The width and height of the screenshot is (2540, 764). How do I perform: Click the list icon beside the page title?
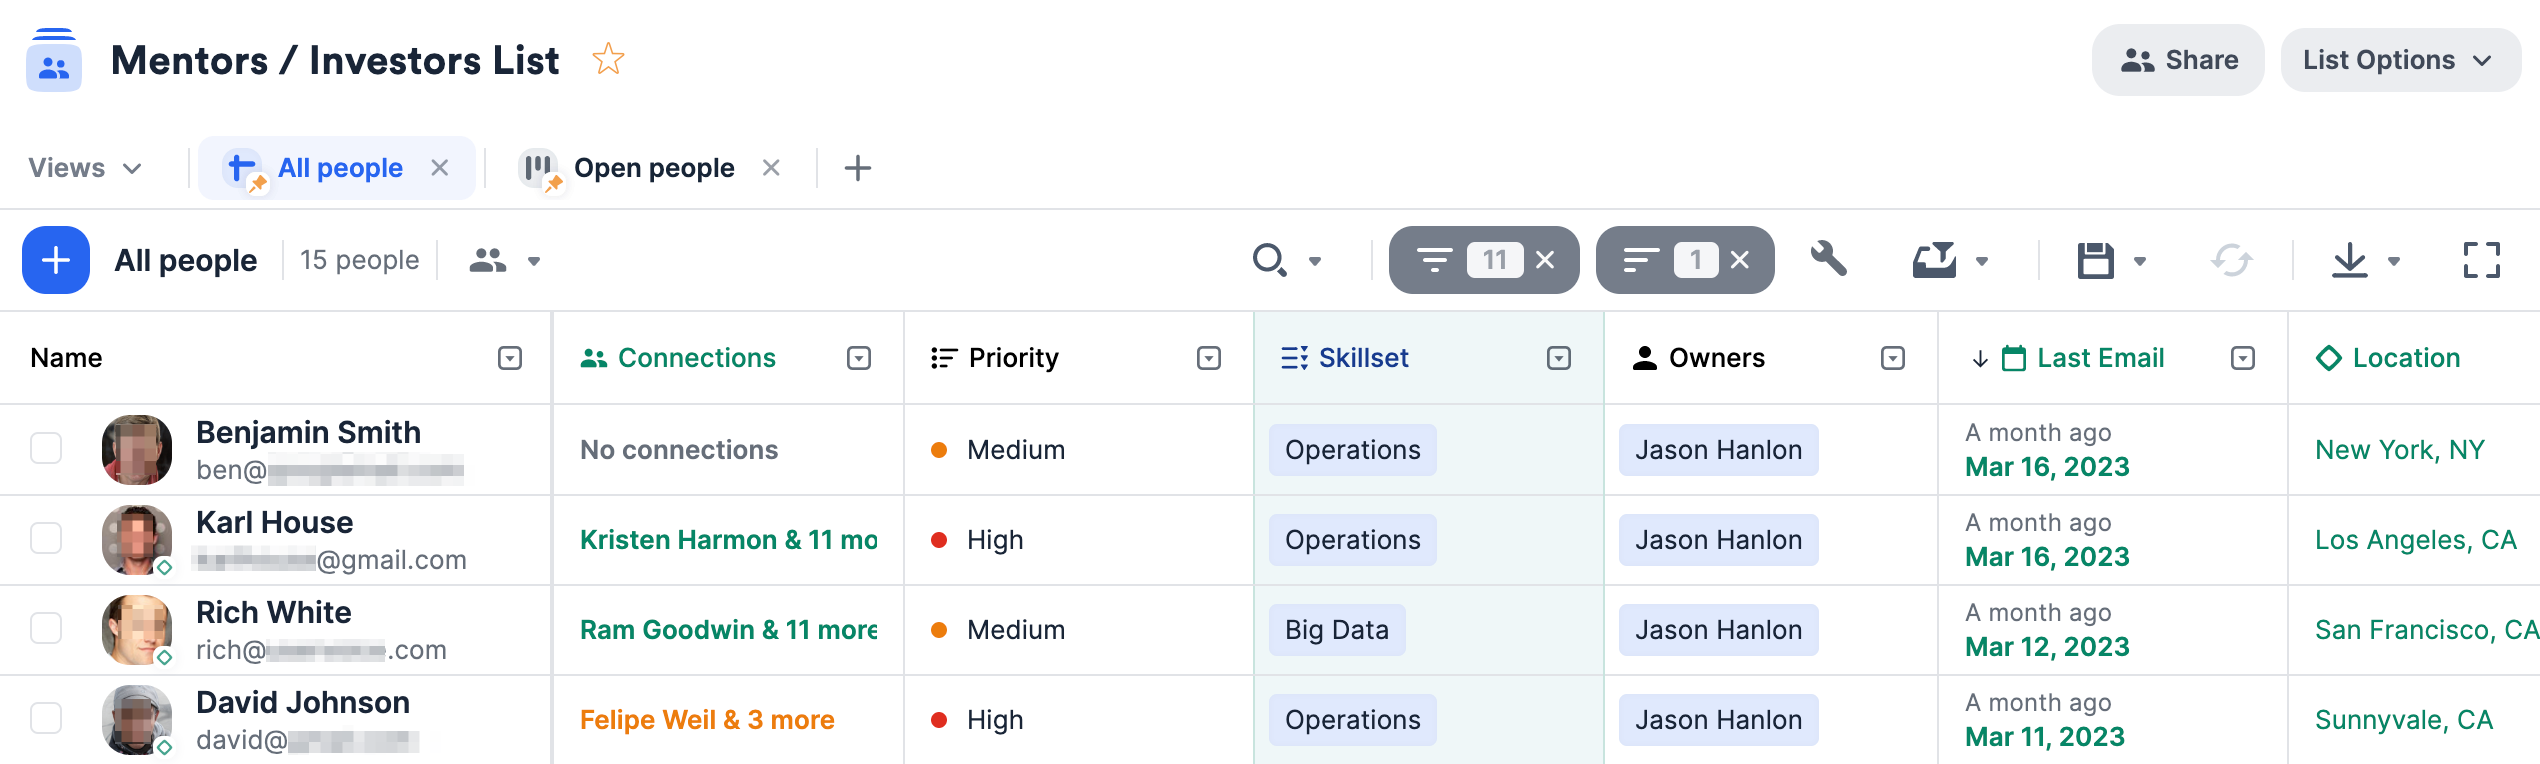click(x=54, y=60)
